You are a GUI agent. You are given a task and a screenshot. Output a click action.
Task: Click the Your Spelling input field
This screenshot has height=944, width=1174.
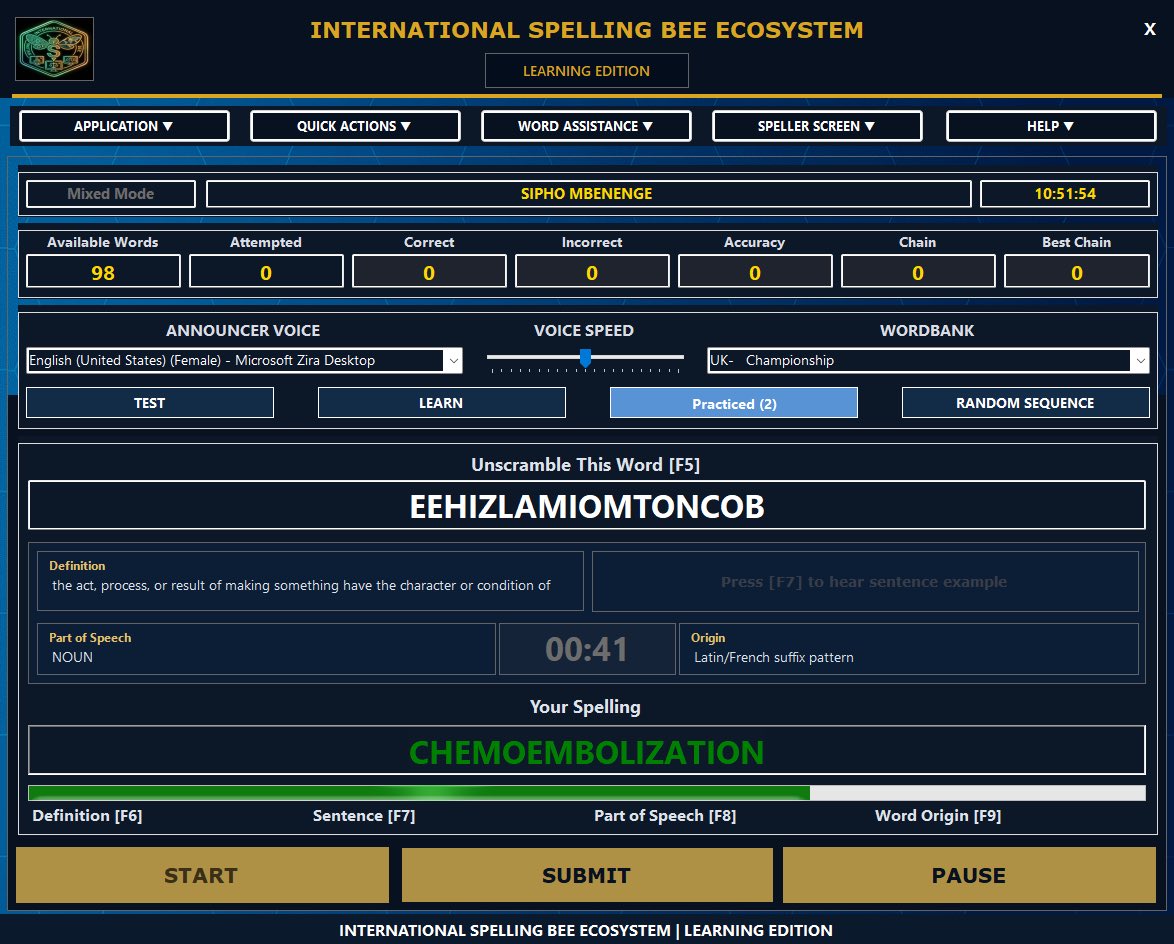coord(587,750)
